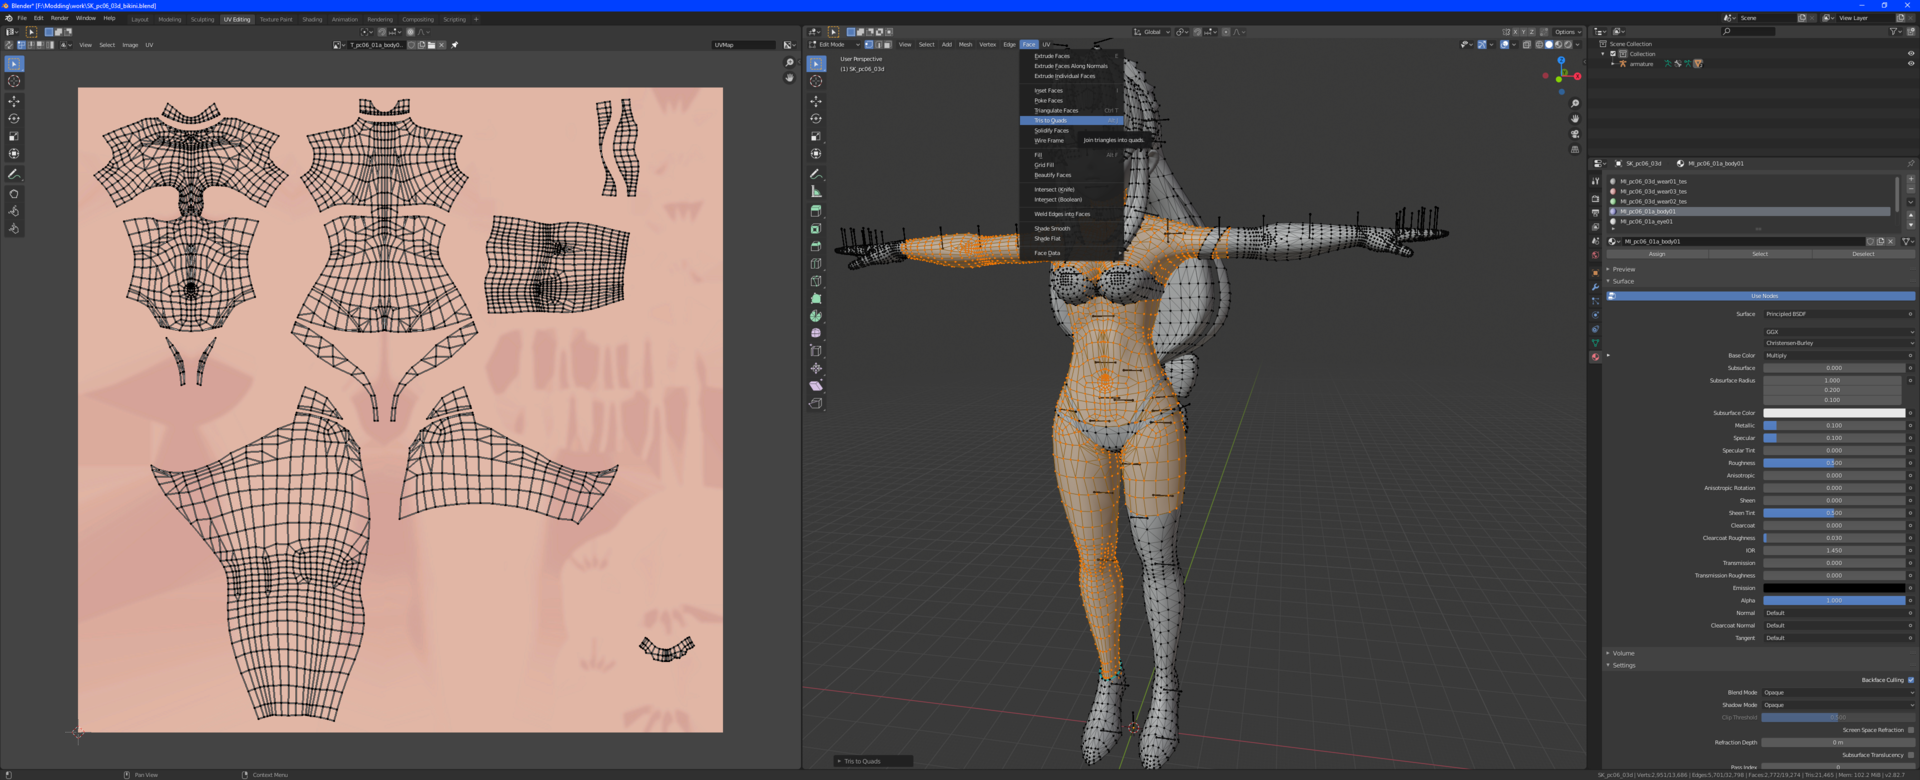Open the Object Data properties tab
1920x780 pixels.
(x=1595, y=343)
